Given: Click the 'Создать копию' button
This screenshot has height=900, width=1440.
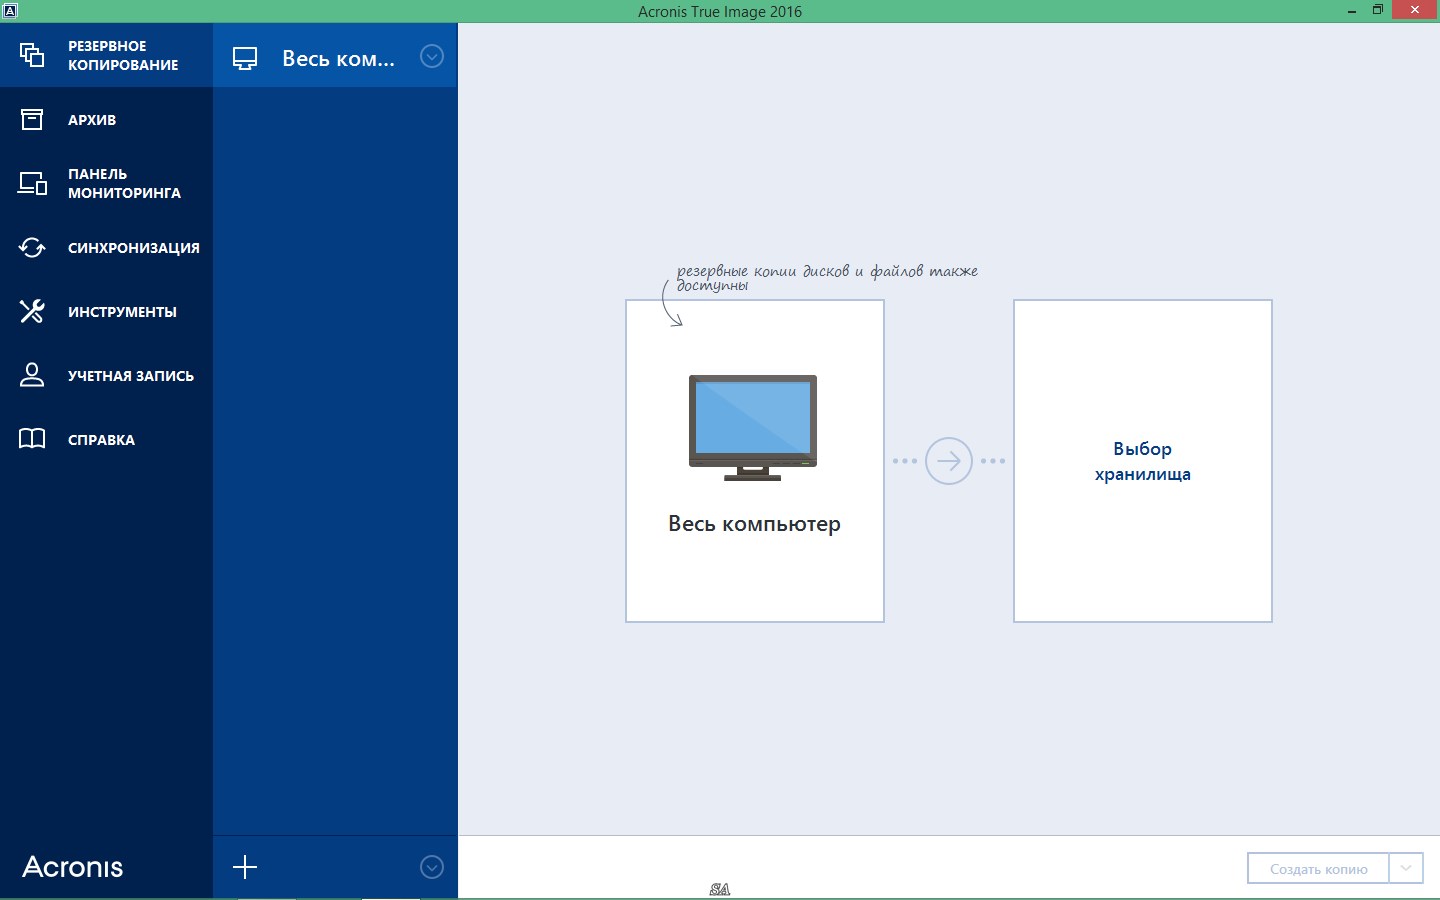Looking at the screenshot, I should pyautogui.click(x=1318, y=869).
